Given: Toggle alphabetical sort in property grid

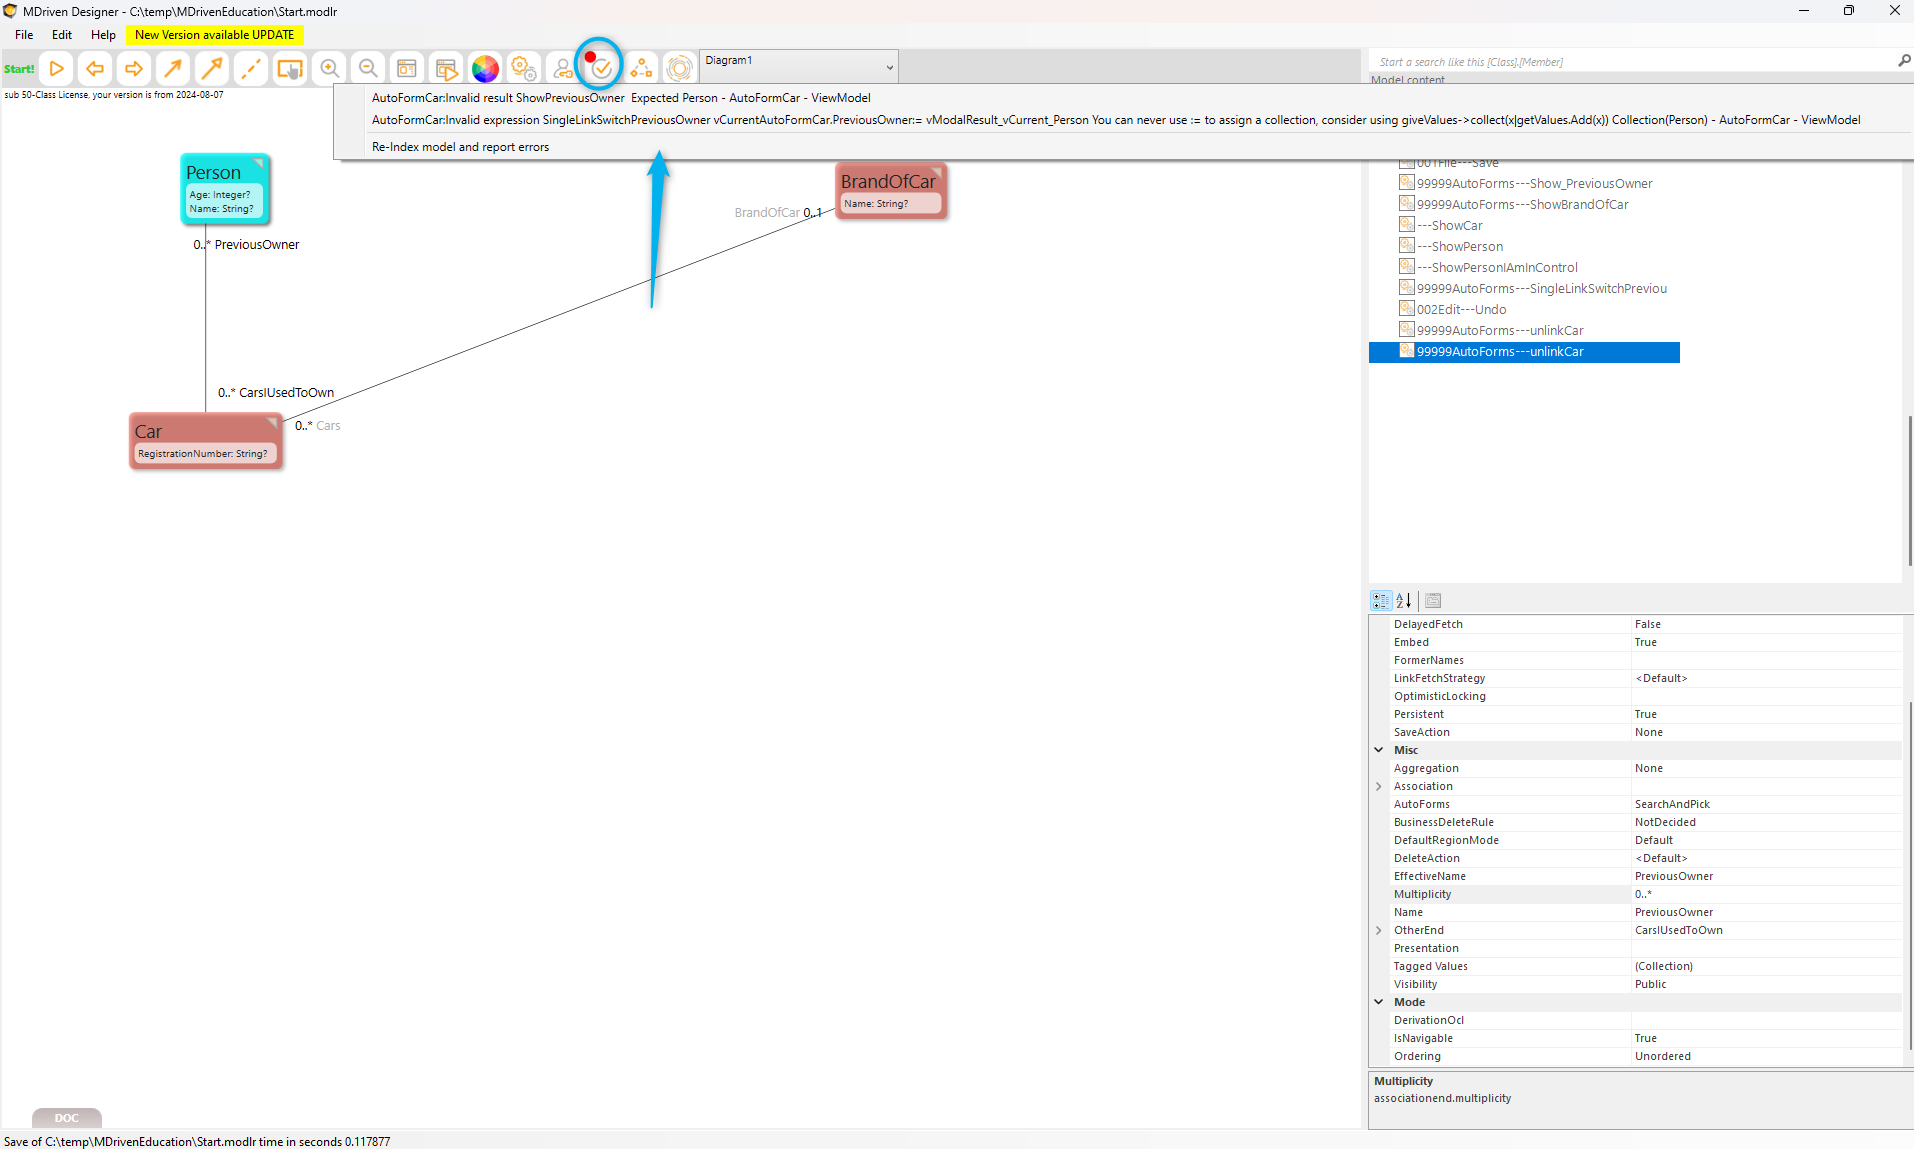Looking at the screenshot, I should tap(1404, 601).
